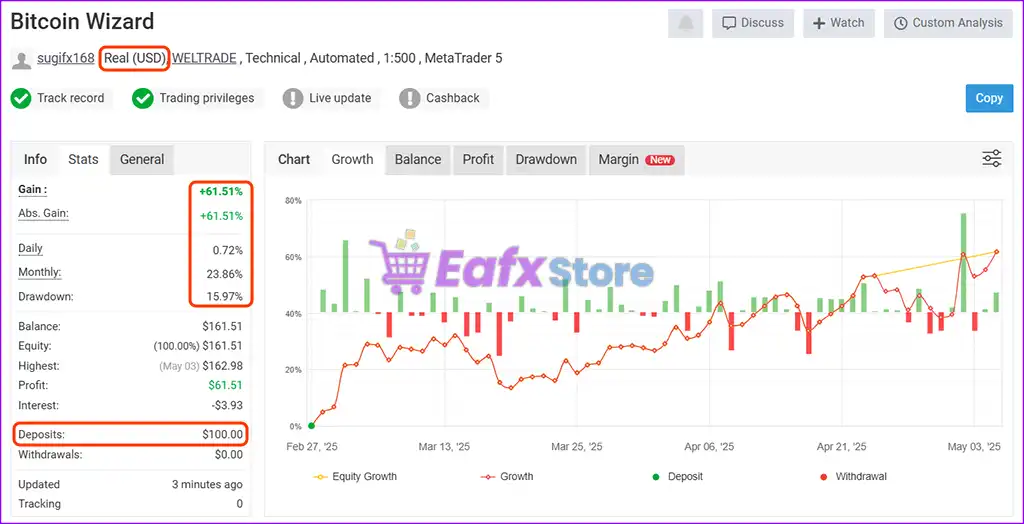Click the green deposit dot at chart start
The height and width of the screenshot is (524, 1024).
[x=312, y=426]
